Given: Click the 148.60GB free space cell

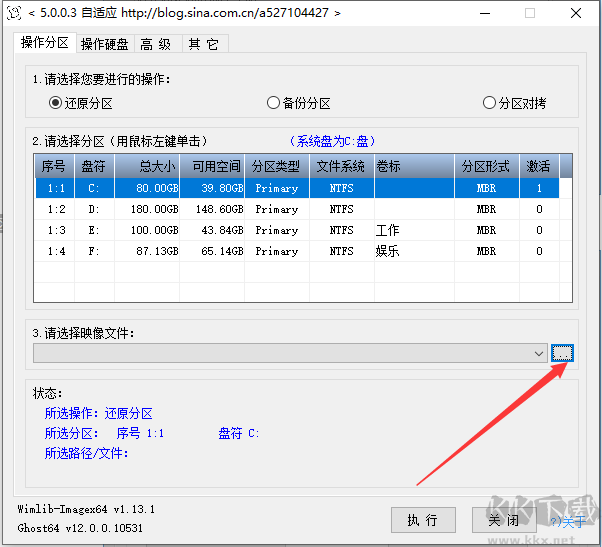Looking at the screenshot, I should point(212,209).
